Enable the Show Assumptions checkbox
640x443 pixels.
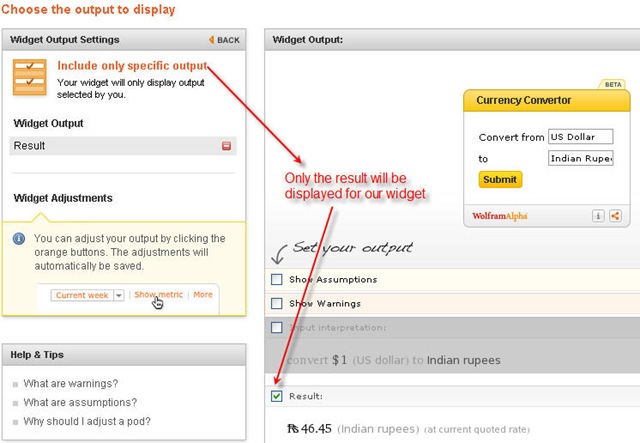[277, 279]
